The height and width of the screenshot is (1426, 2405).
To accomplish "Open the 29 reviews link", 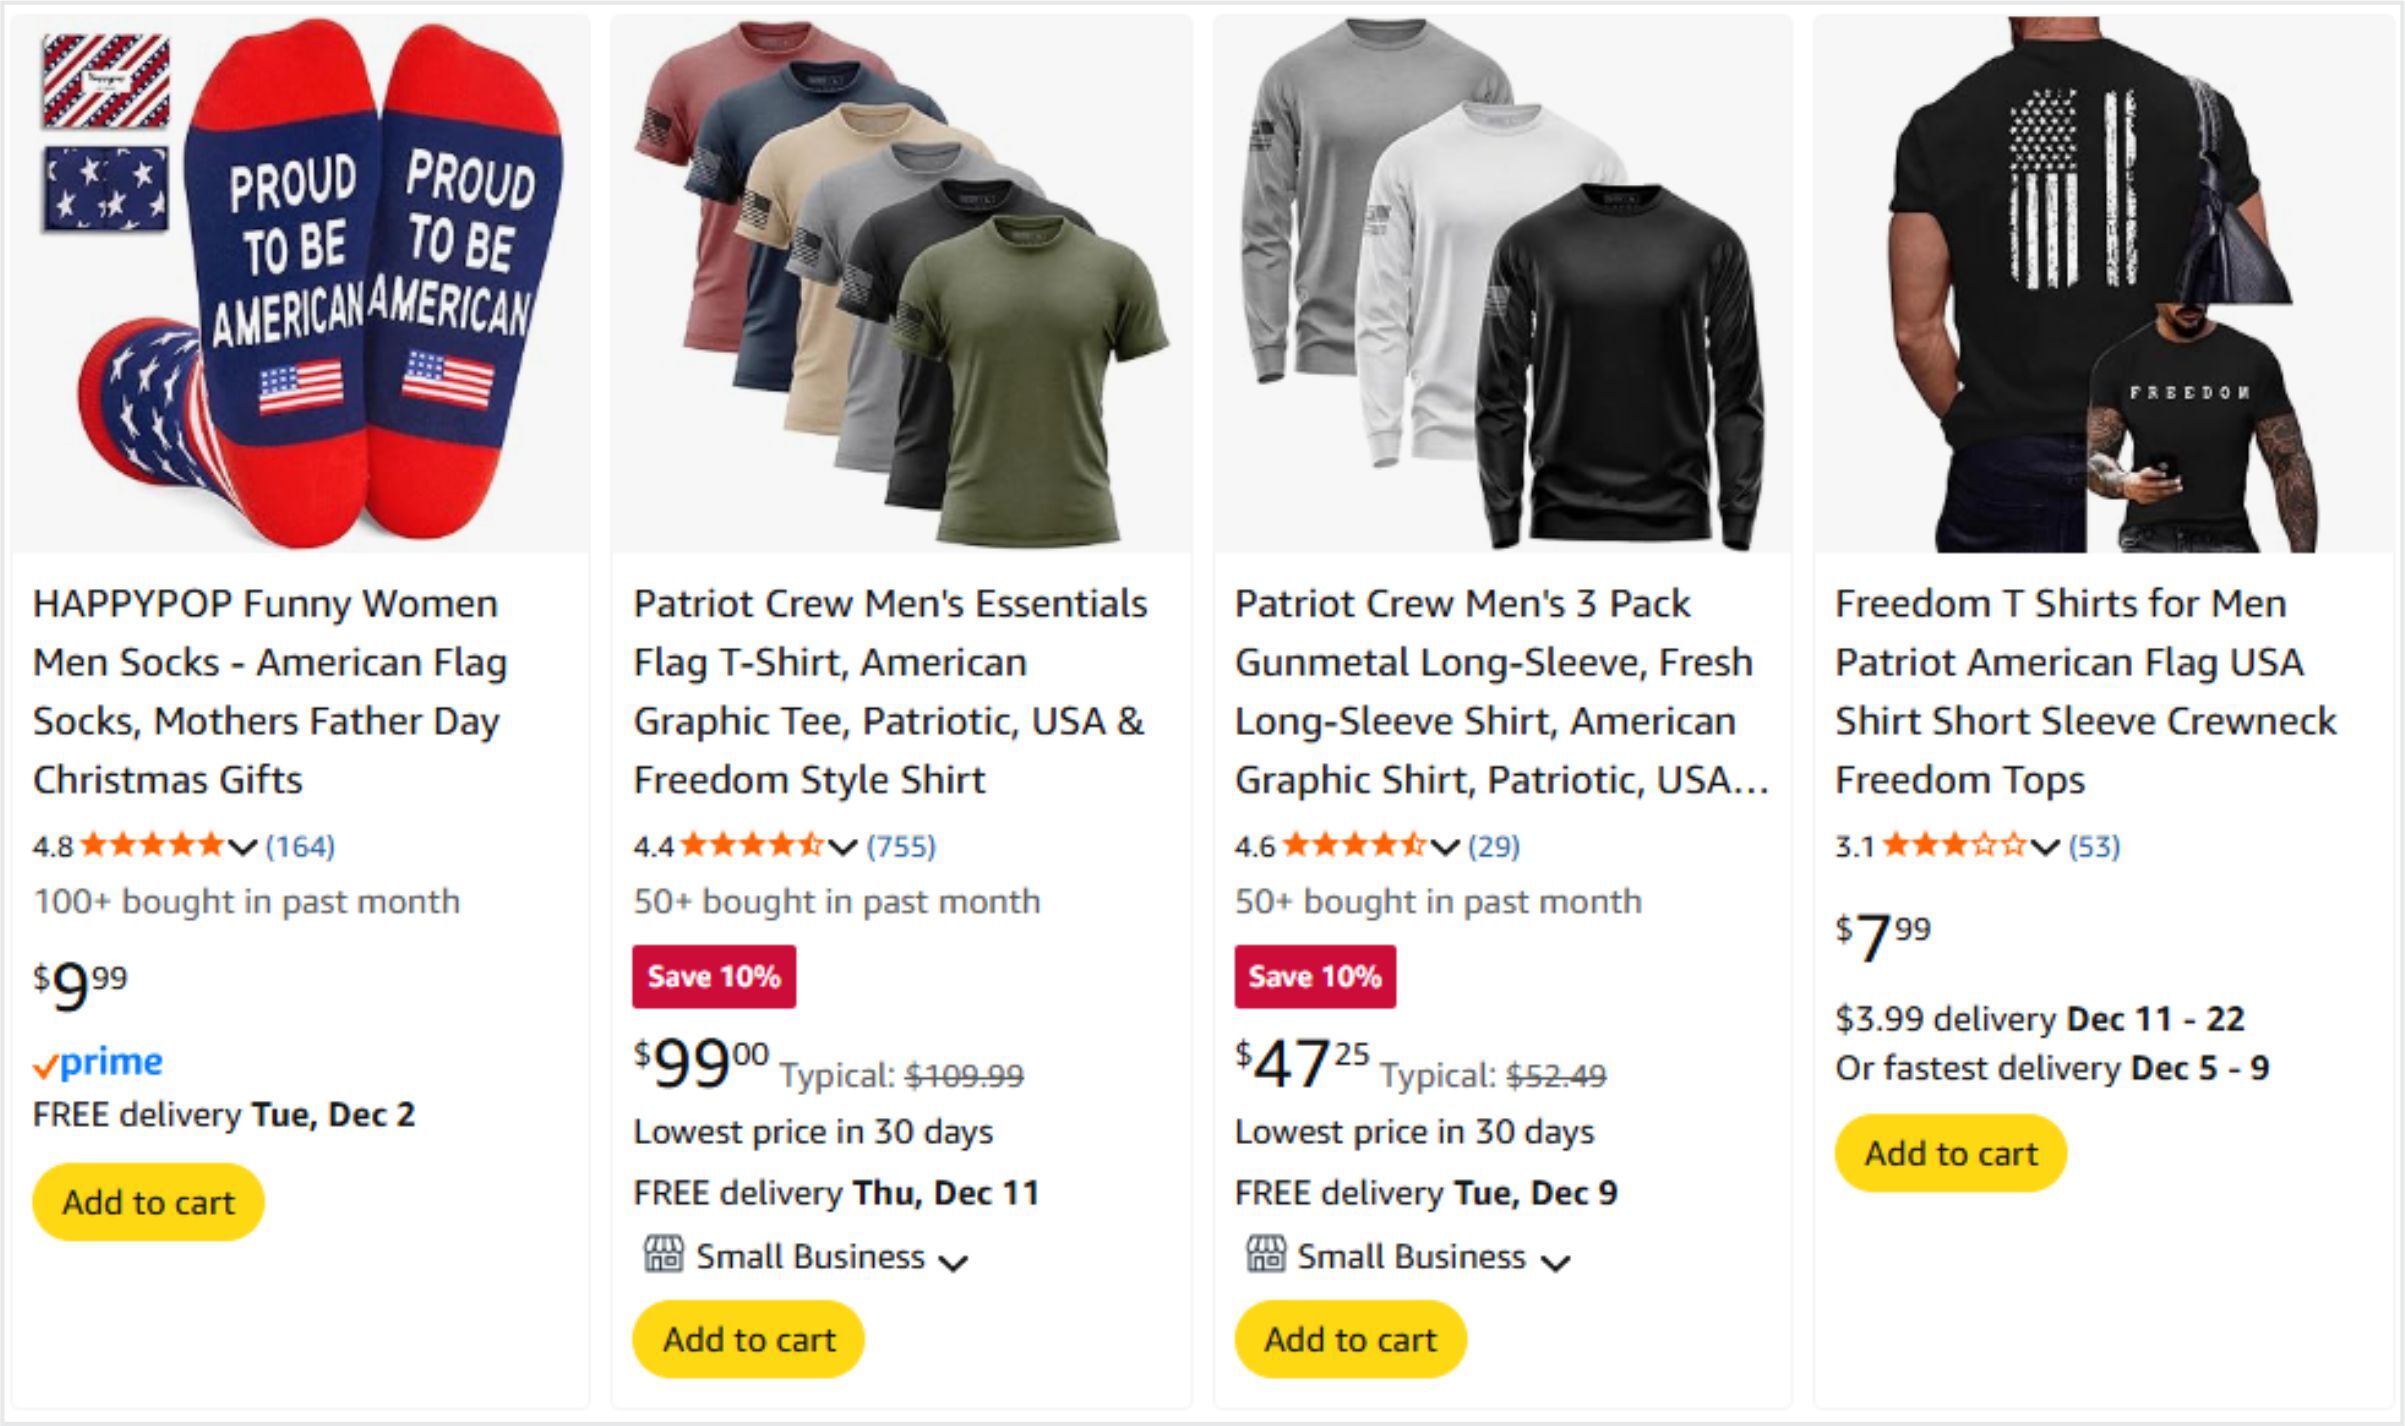I will click(x=1494, y=847).
